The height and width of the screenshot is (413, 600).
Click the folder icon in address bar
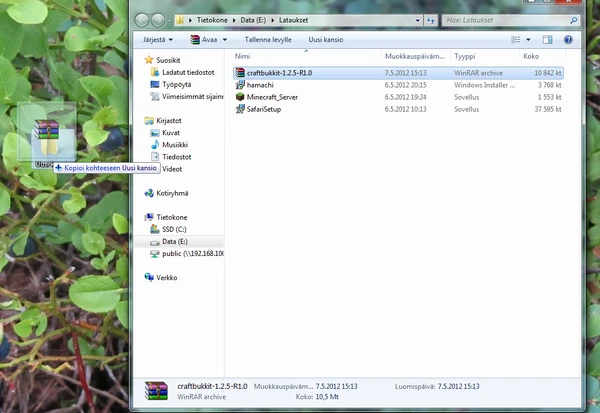(180, 20)
